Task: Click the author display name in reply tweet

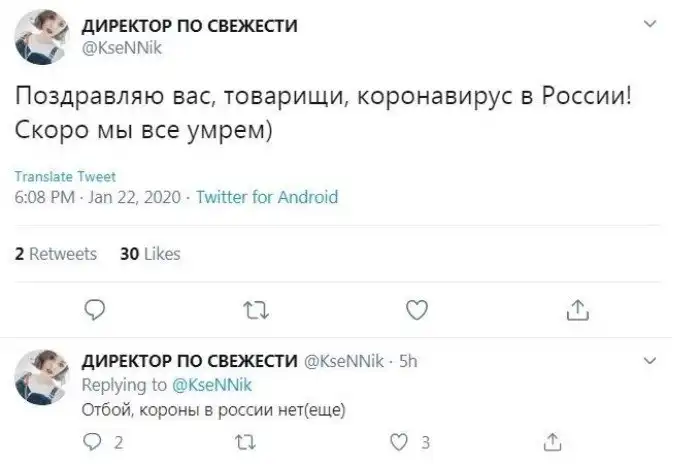Action: point(189,361)
